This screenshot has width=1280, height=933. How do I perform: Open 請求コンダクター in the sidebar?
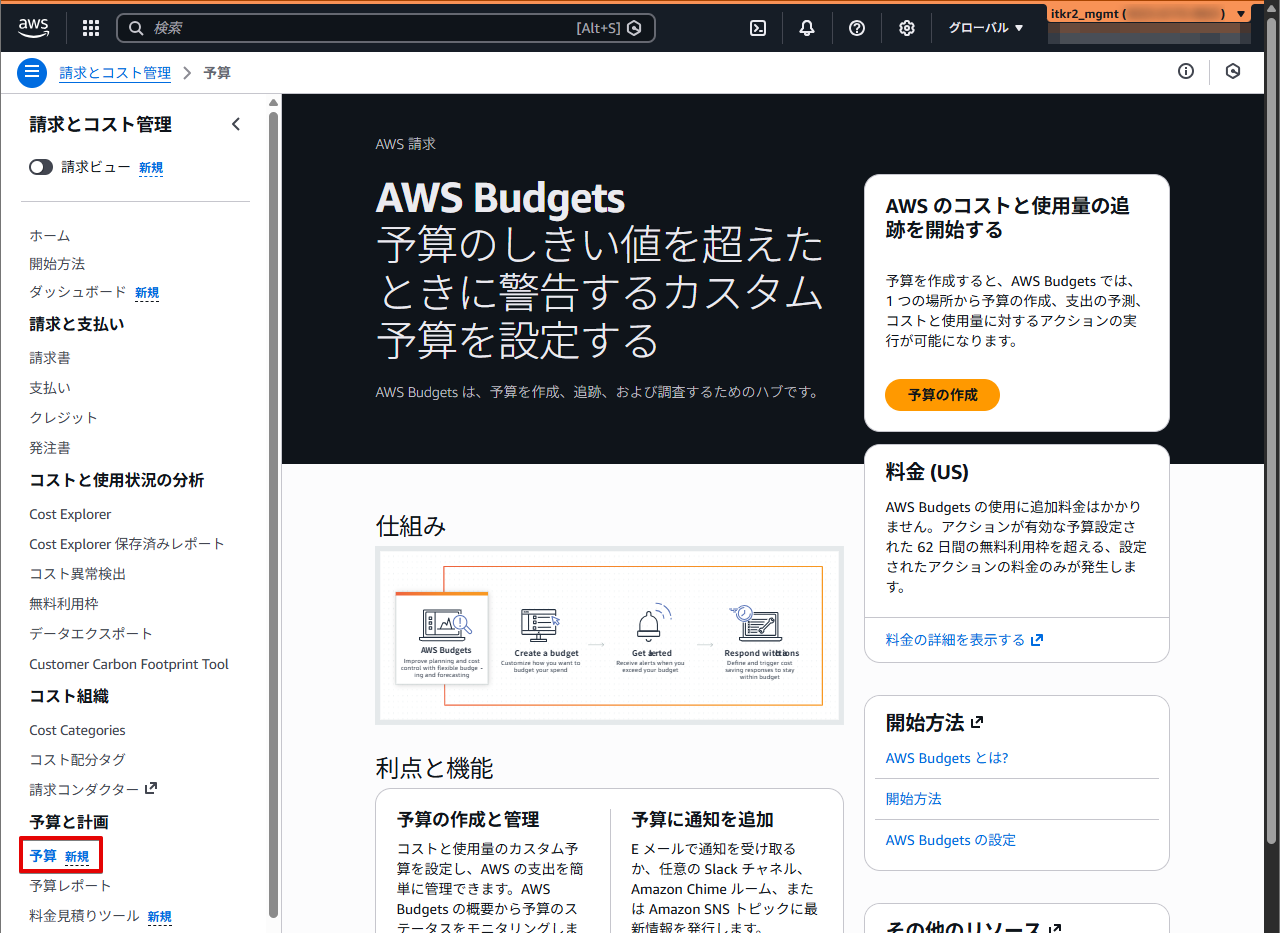click(84, 789)
